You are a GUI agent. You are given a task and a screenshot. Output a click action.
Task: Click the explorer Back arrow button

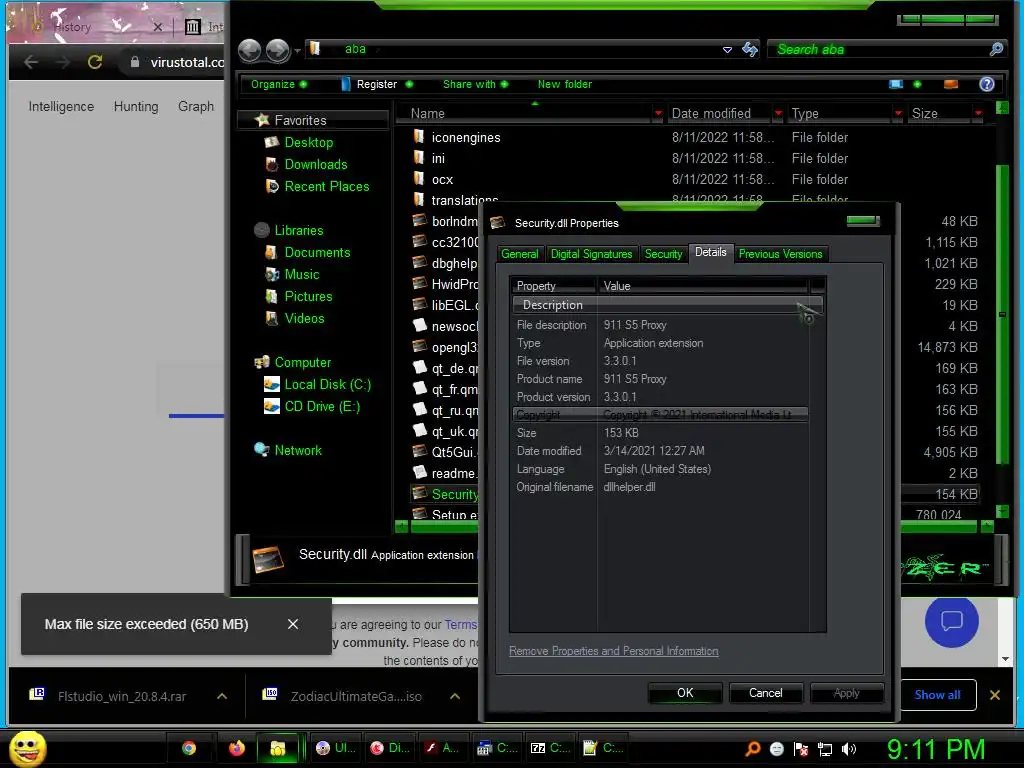pos(249,50)
